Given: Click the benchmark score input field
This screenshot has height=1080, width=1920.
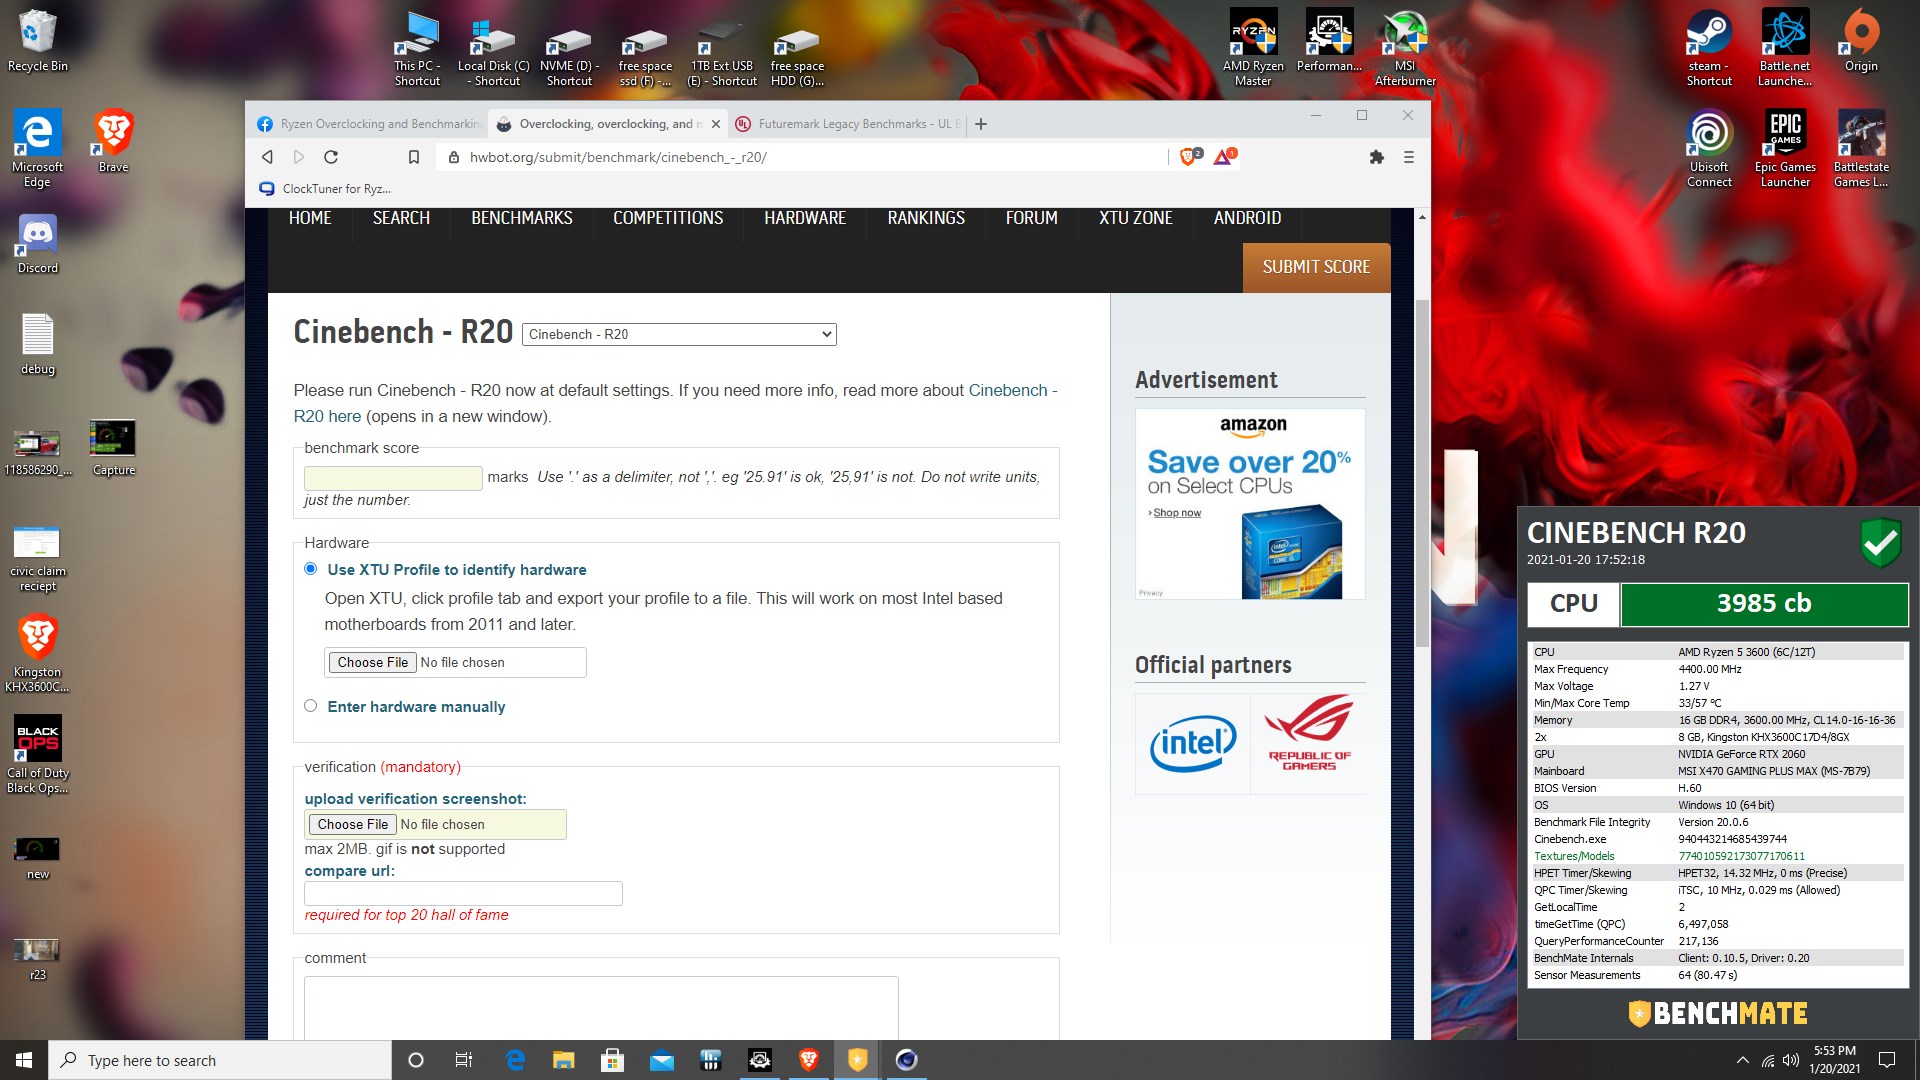Looking at the screenshot, I should (x=393, y=477).
